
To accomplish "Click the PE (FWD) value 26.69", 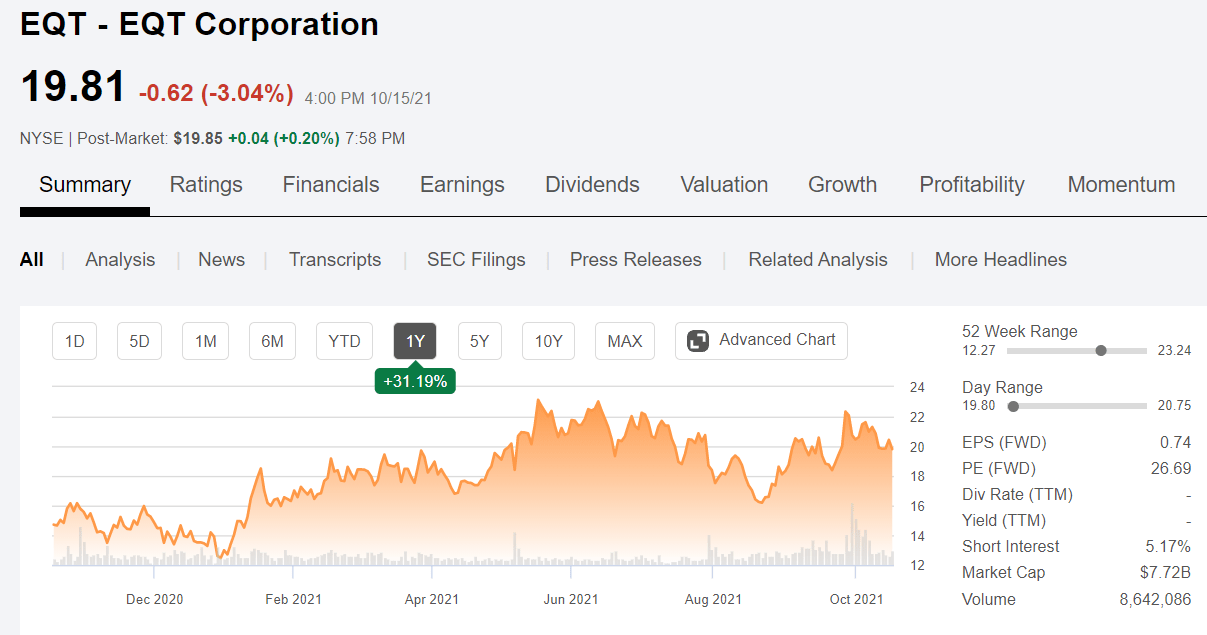I will [x=1171, y=468].
